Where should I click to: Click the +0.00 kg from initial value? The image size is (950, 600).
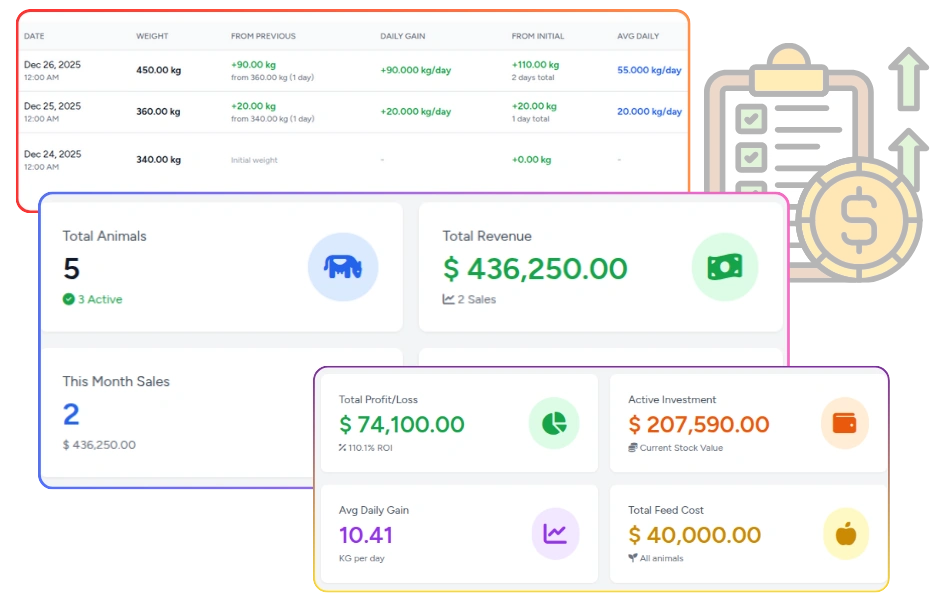531,159
